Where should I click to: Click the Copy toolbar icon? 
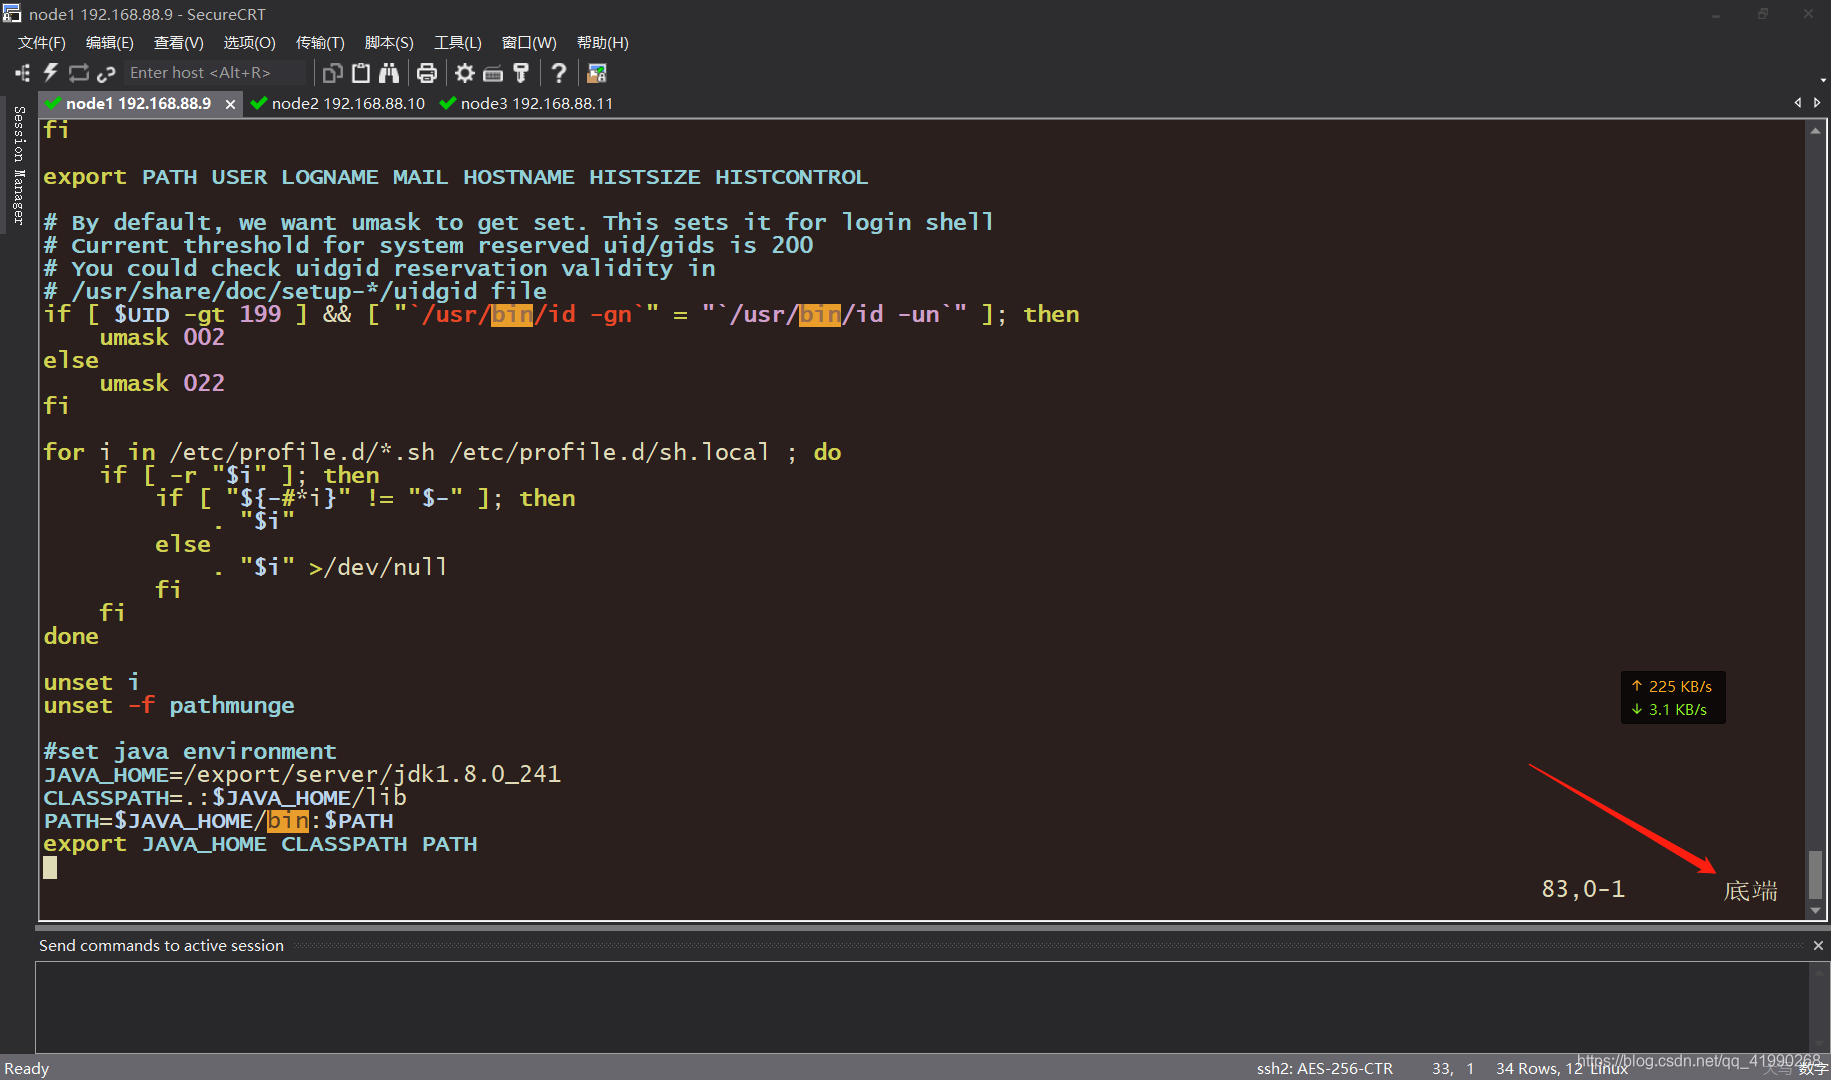pos(333,73)
